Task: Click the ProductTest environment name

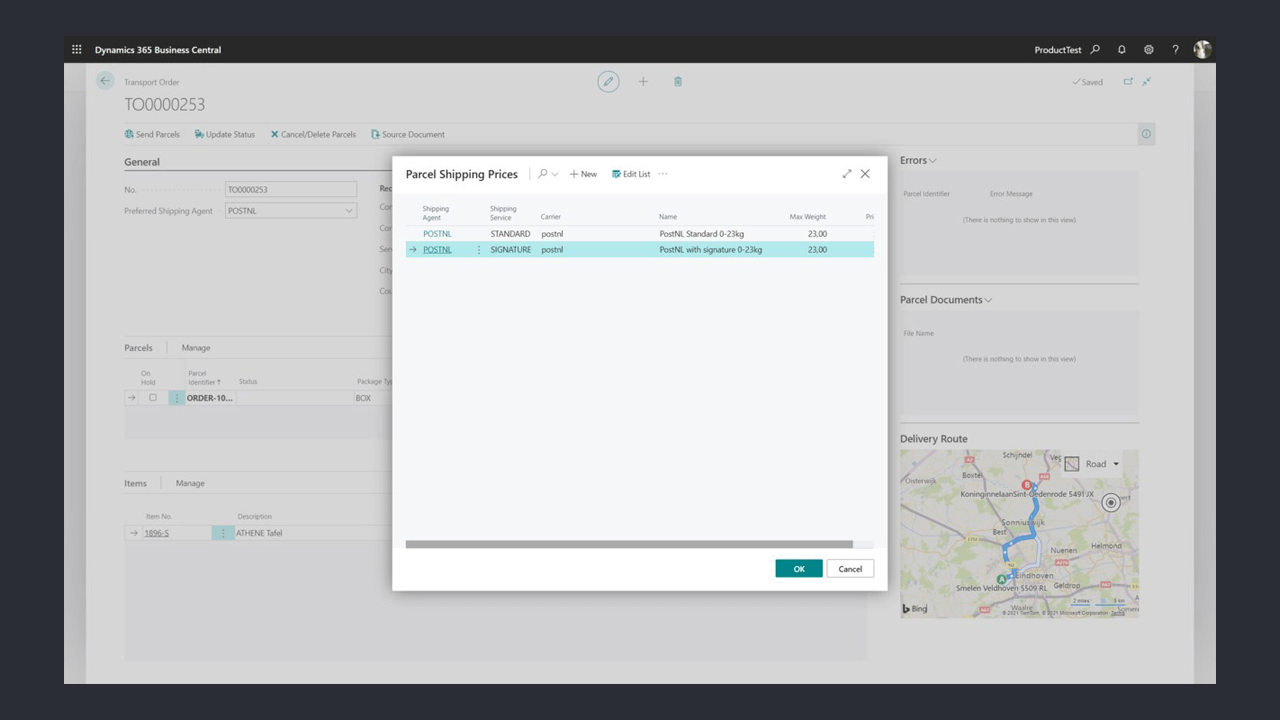Action: [1058, 50]
